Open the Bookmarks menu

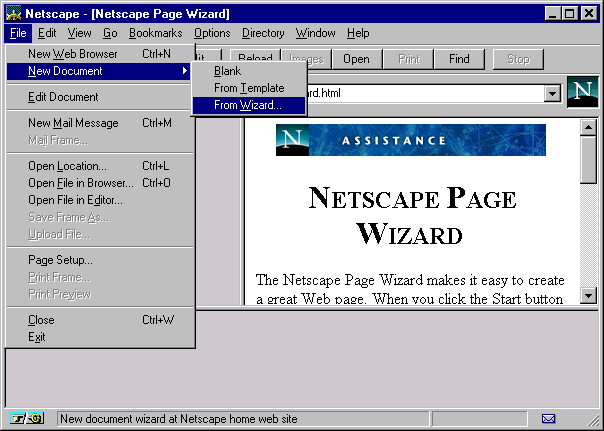tap(156, 33)
